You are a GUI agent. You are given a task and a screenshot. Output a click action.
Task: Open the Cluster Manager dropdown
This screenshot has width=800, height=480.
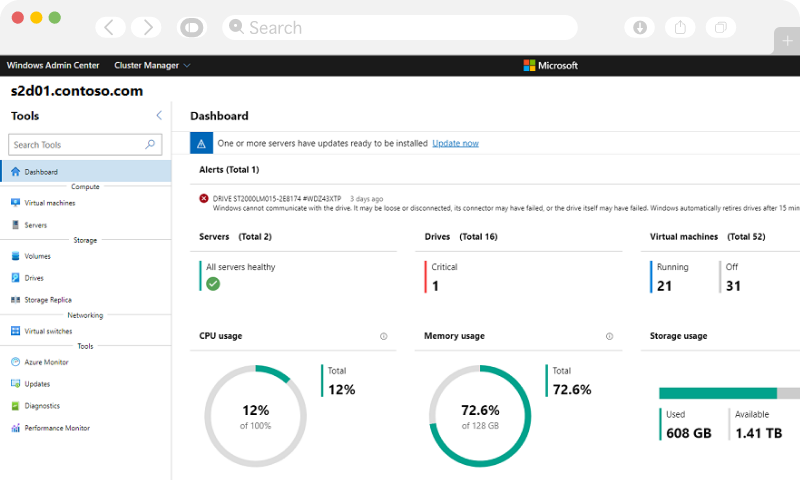point(152,65)
